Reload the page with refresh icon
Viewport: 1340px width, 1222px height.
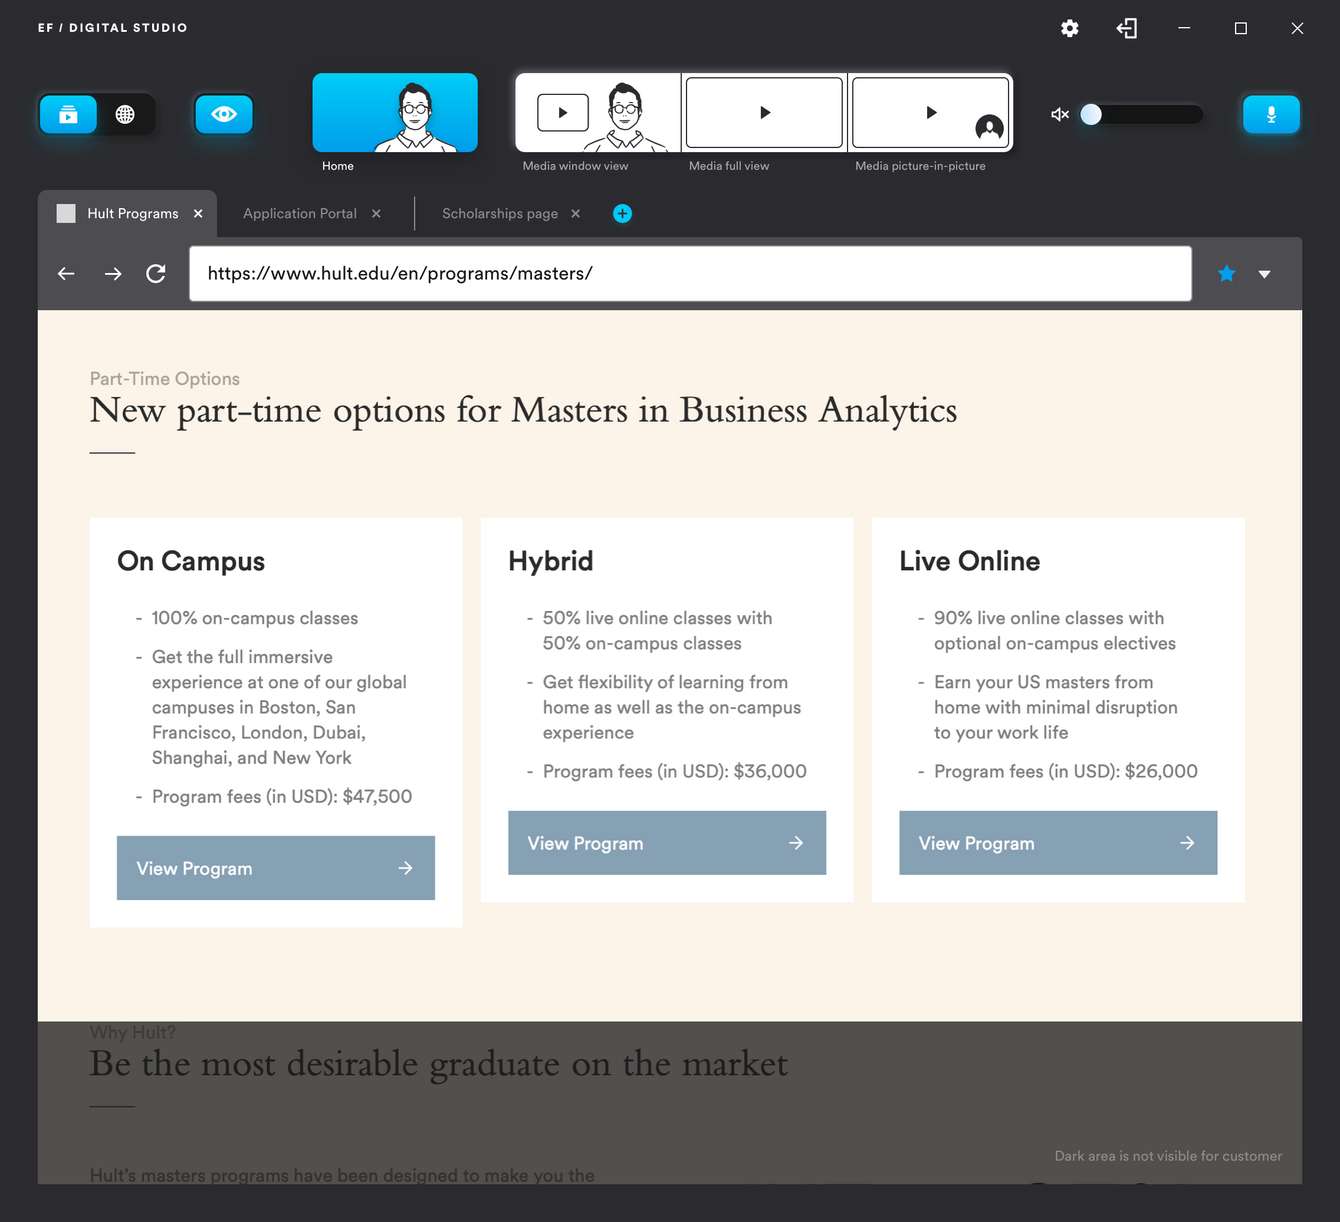coord(156,273)
